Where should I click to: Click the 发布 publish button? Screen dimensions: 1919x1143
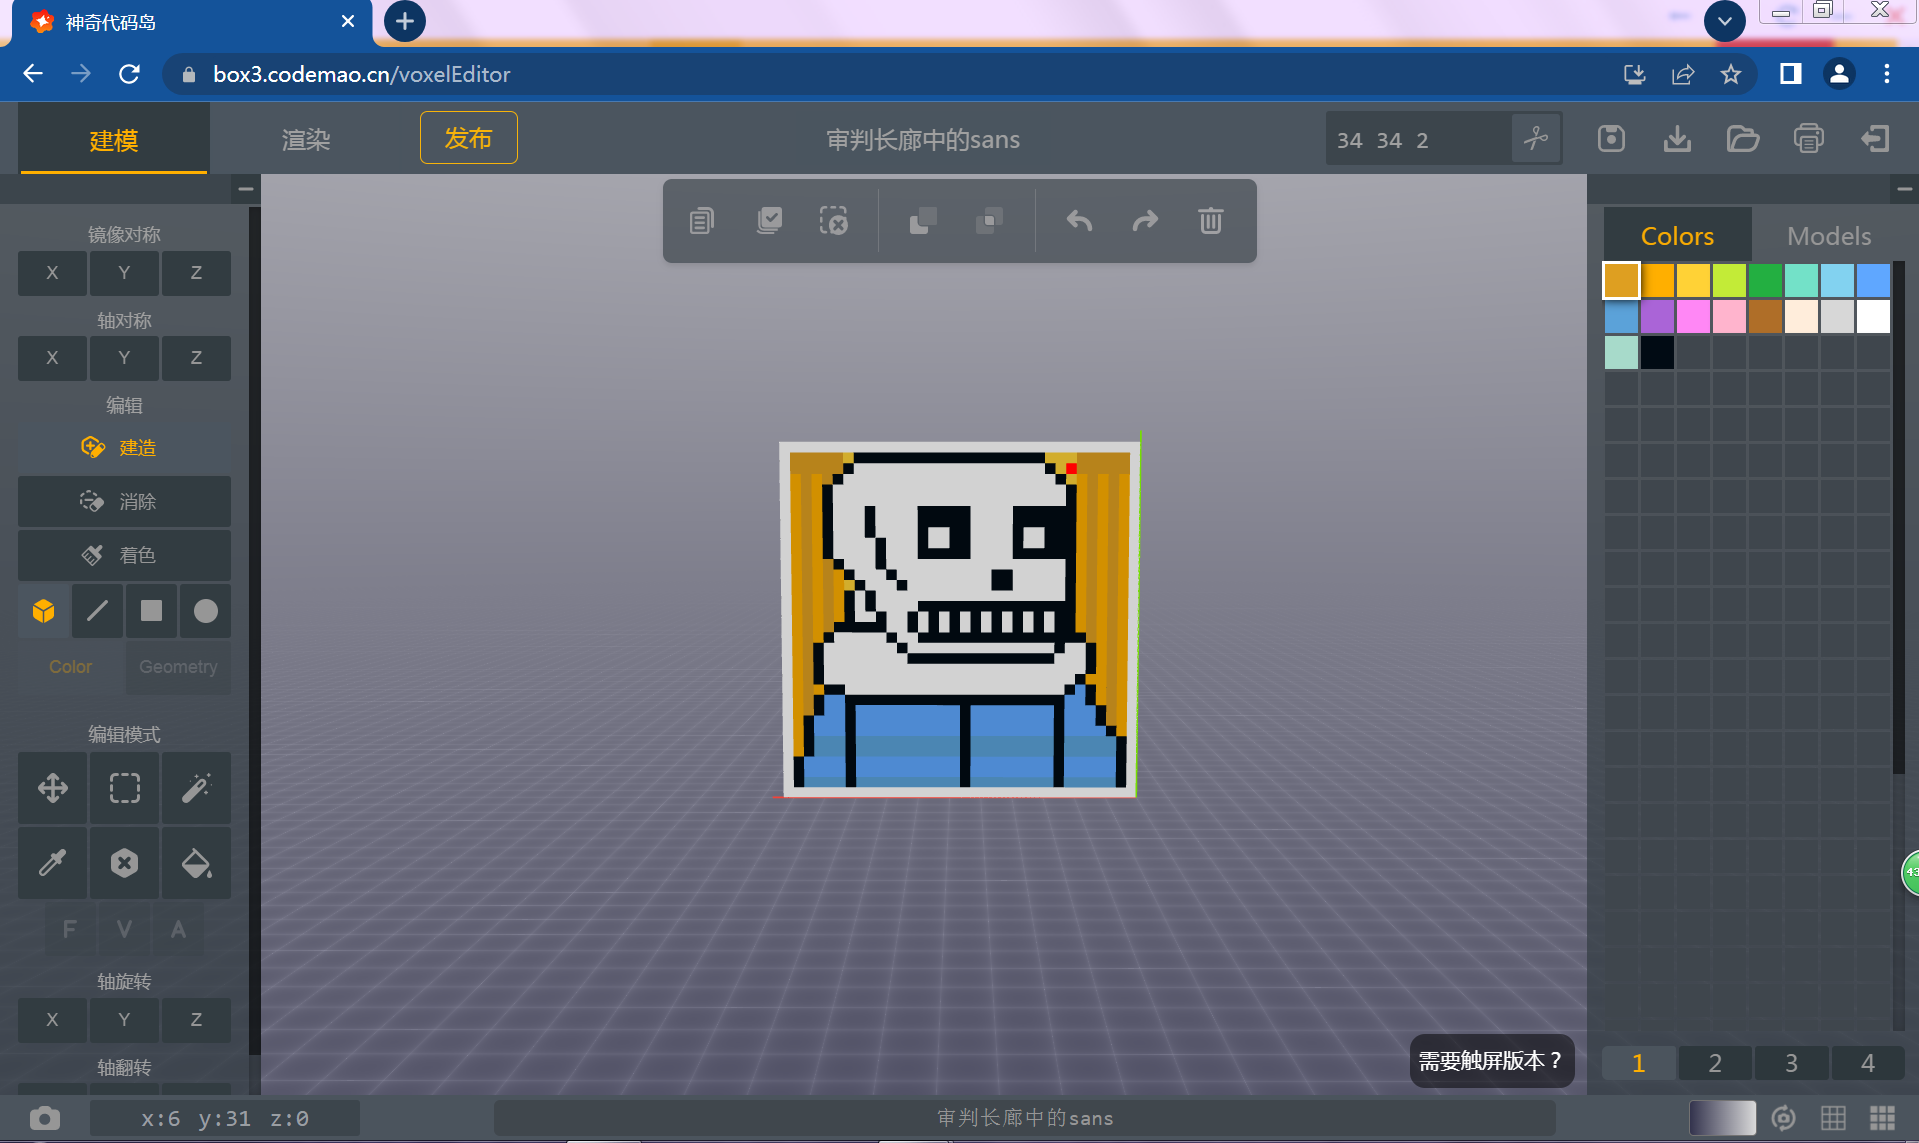click(x=469, y=138)
